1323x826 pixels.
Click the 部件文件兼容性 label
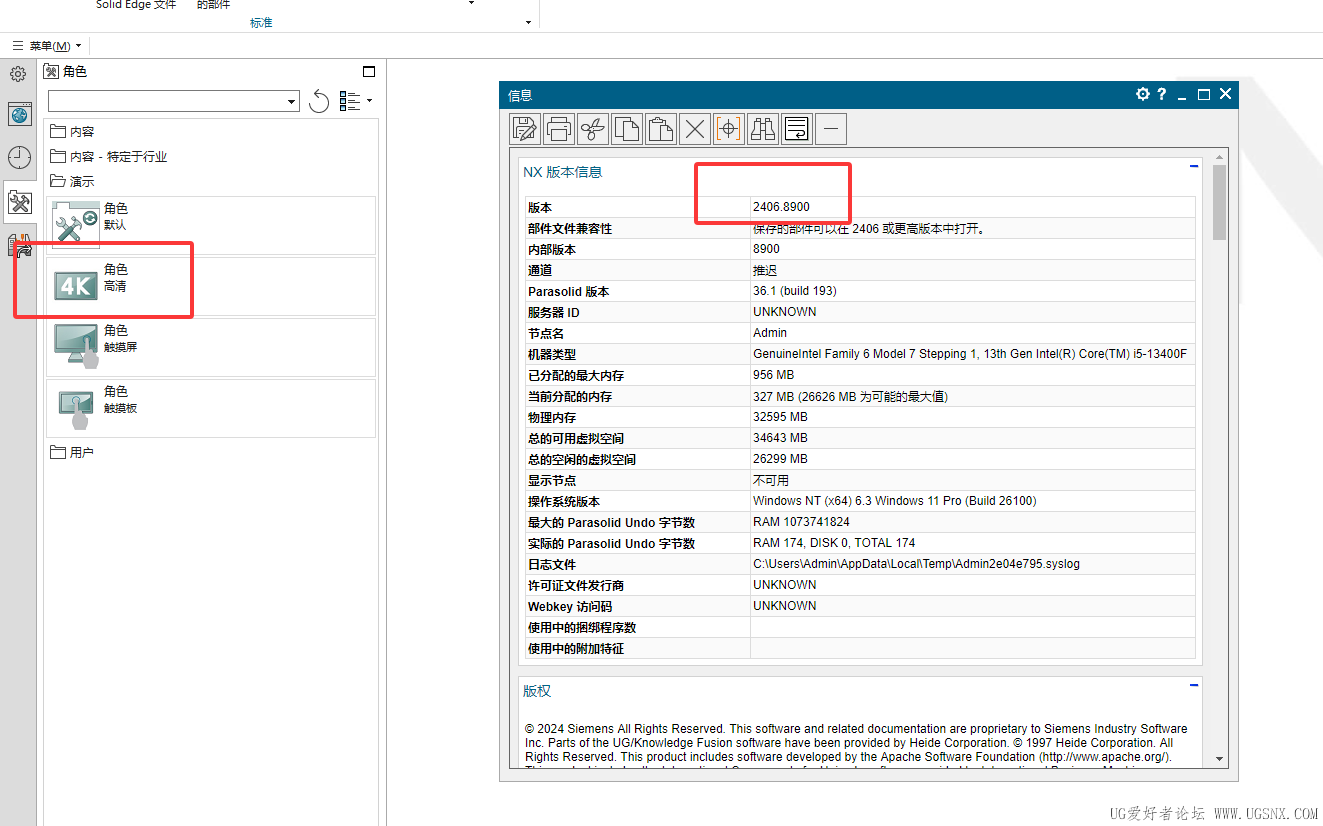[570, 229]
